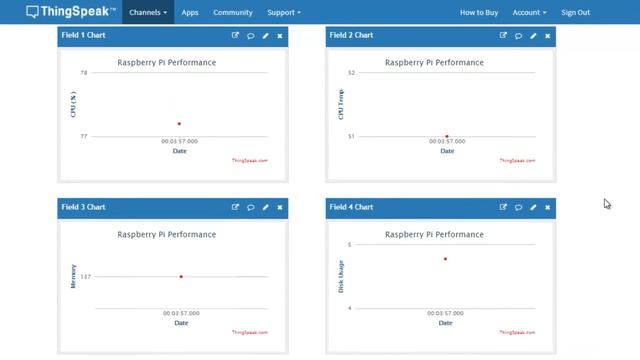Close Field 4 Chart panel

pyautogui.click(x=547, y=208)
